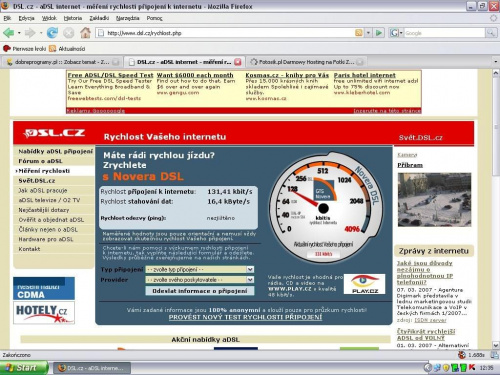Image resolution: width=500 pixels, height=375 pixels.
Task: Click the speedometer gauge graphic
Action: point(325,208)
